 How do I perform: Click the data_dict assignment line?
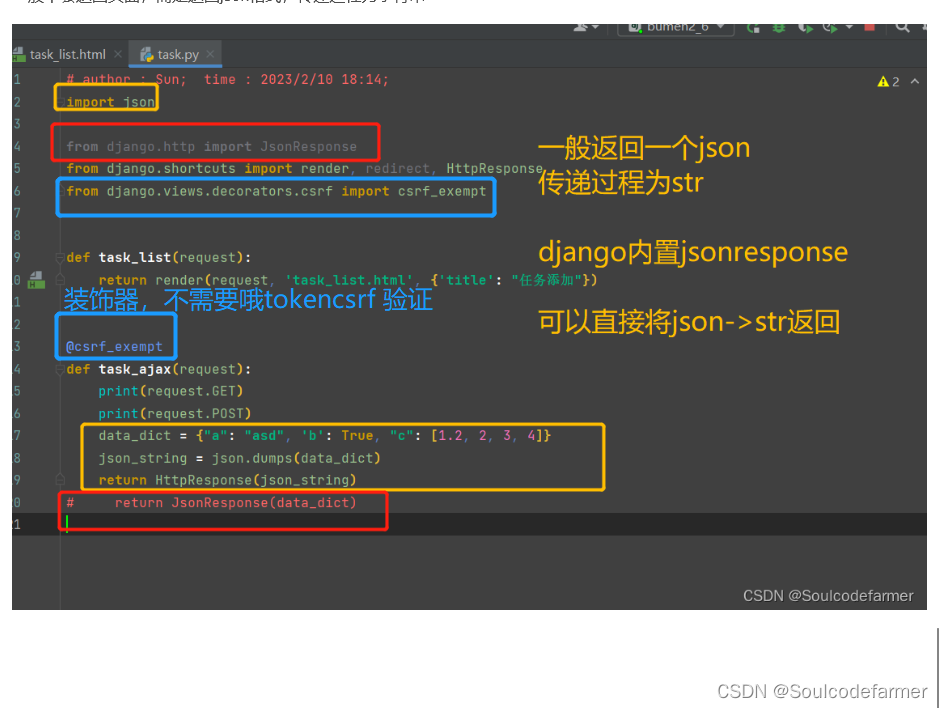coord(325,436)
